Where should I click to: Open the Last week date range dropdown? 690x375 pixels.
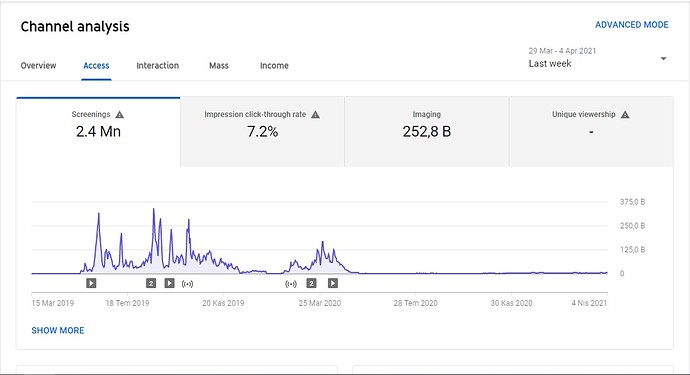598,58
